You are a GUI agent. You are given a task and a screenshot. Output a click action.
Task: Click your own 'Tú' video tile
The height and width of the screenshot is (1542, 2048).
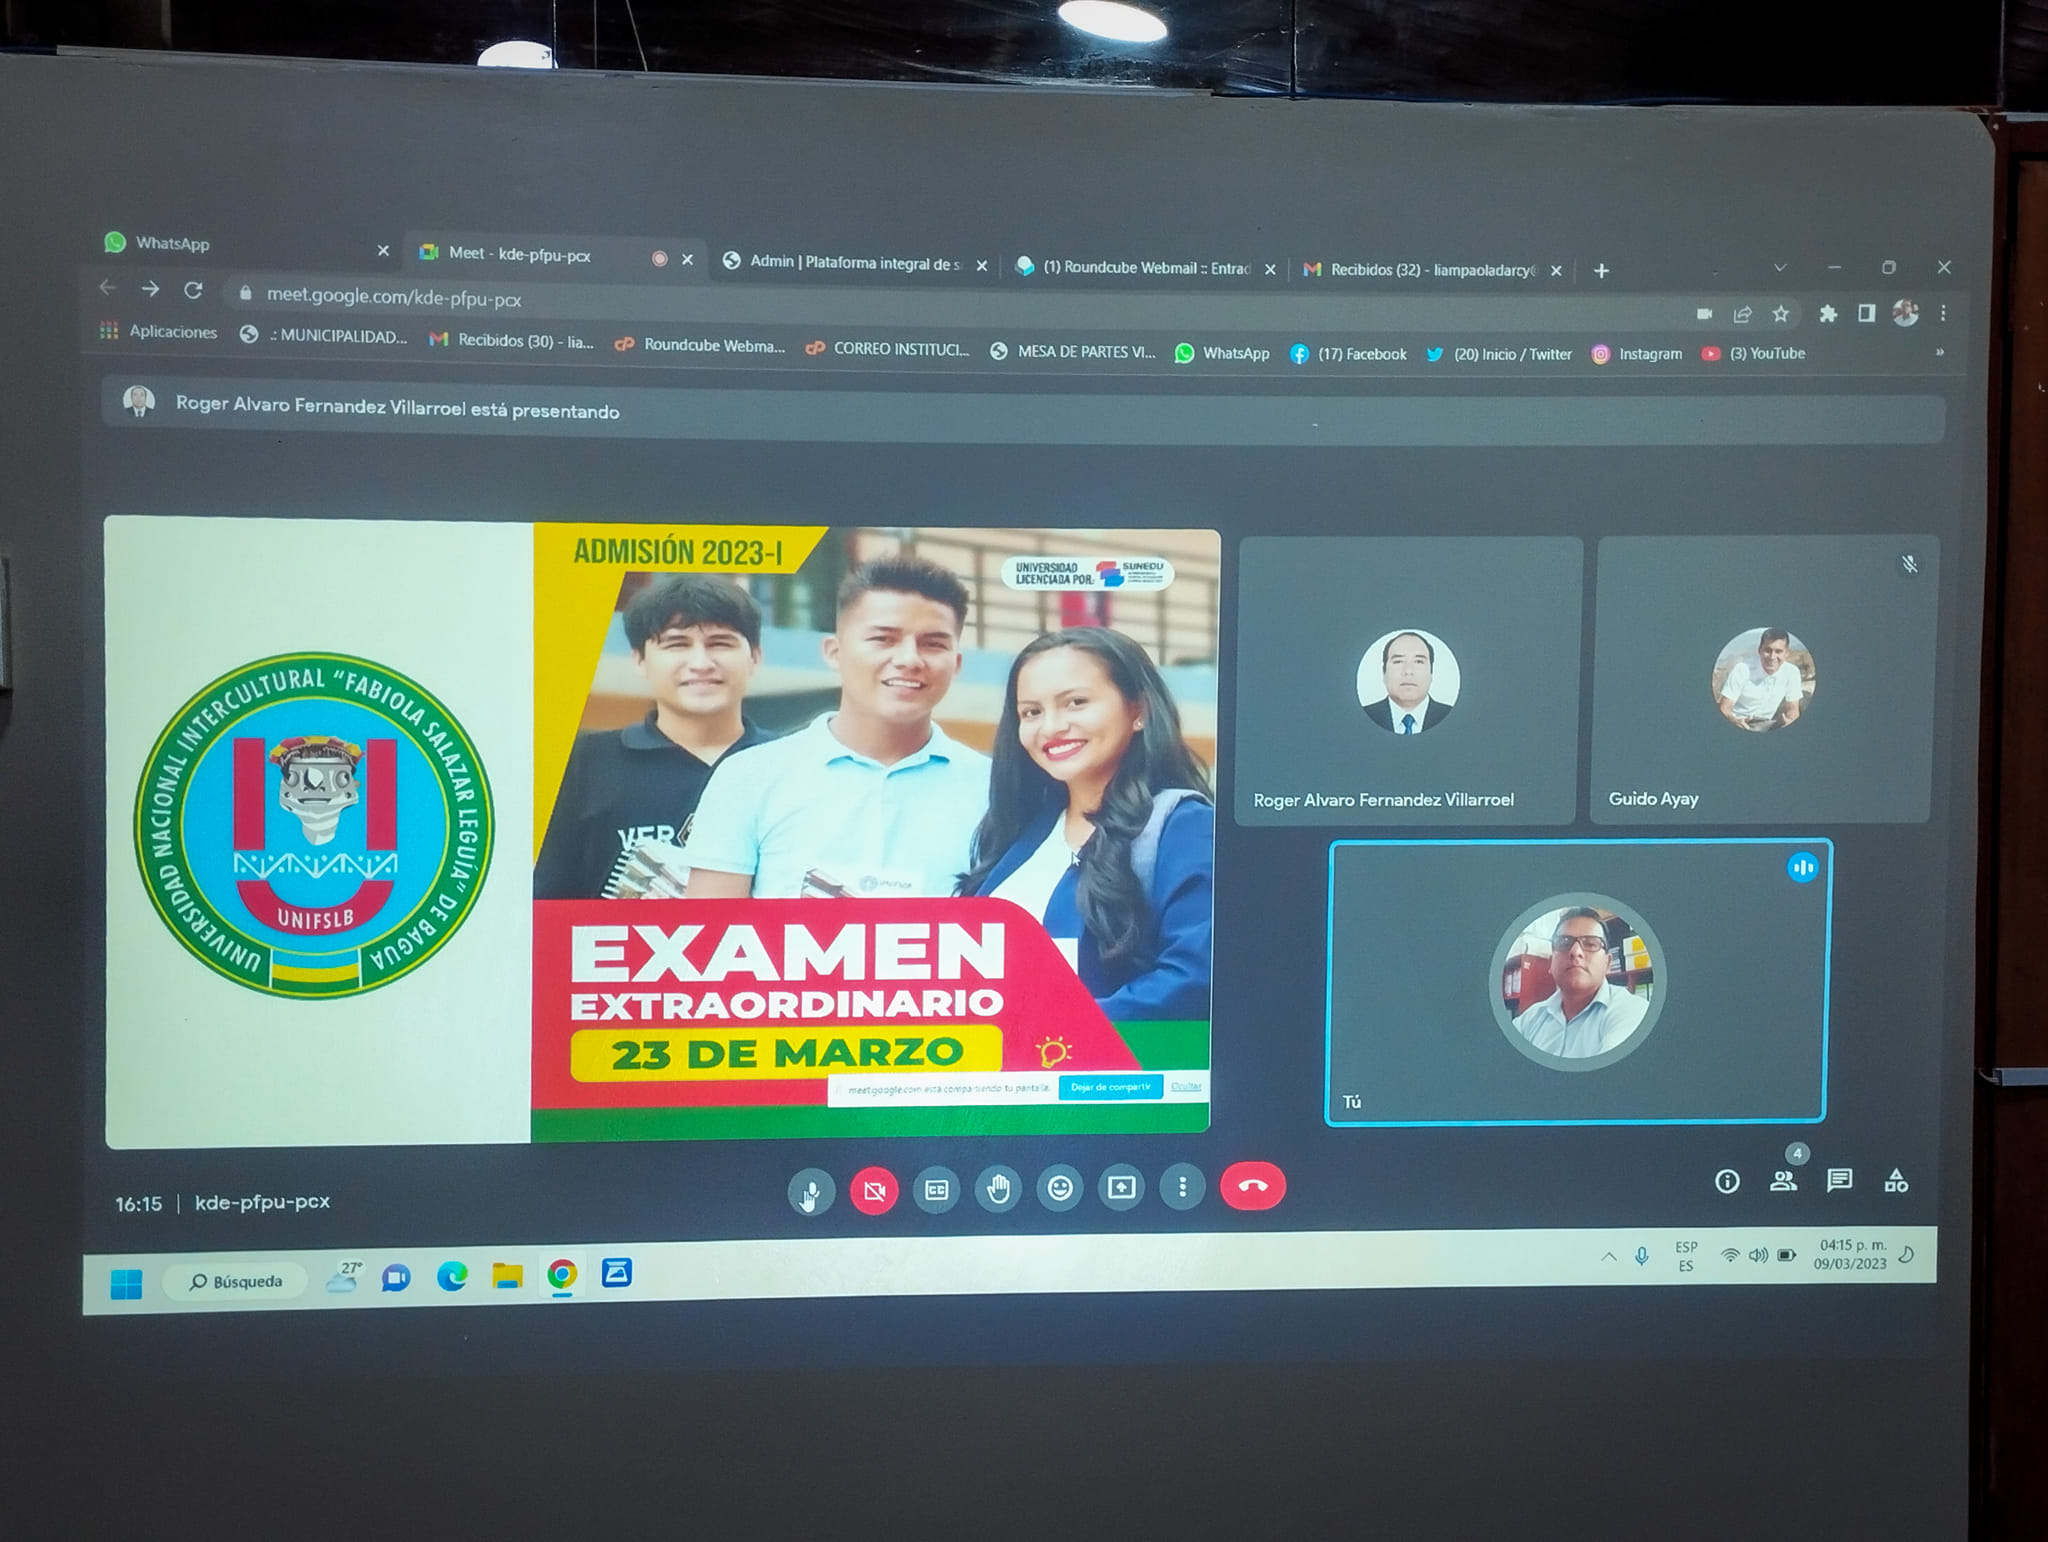(1578, 982)
